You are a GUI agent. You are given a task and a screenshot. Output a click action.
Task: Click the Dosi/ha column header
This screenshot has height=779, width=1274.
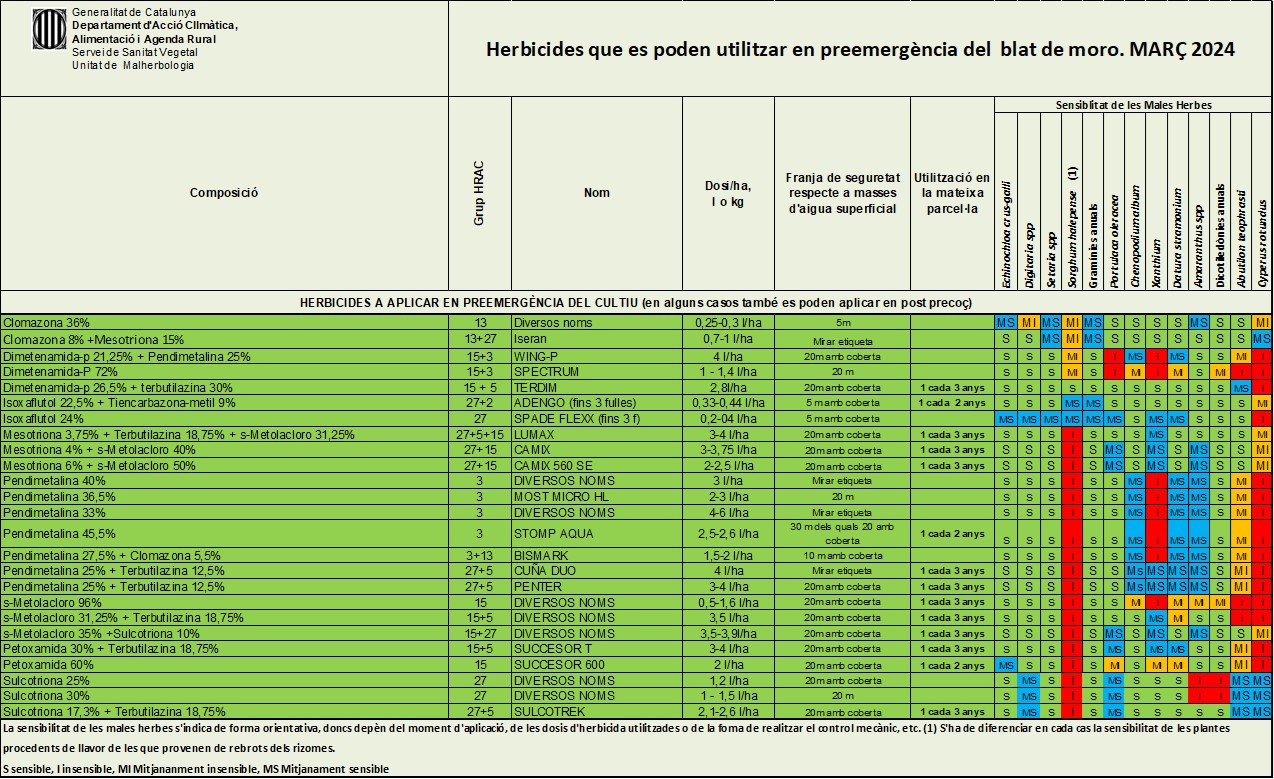[x=727, y=193]
